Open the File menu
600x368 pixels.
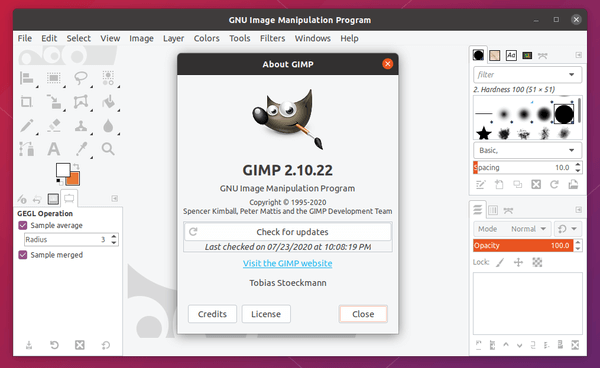25,38
